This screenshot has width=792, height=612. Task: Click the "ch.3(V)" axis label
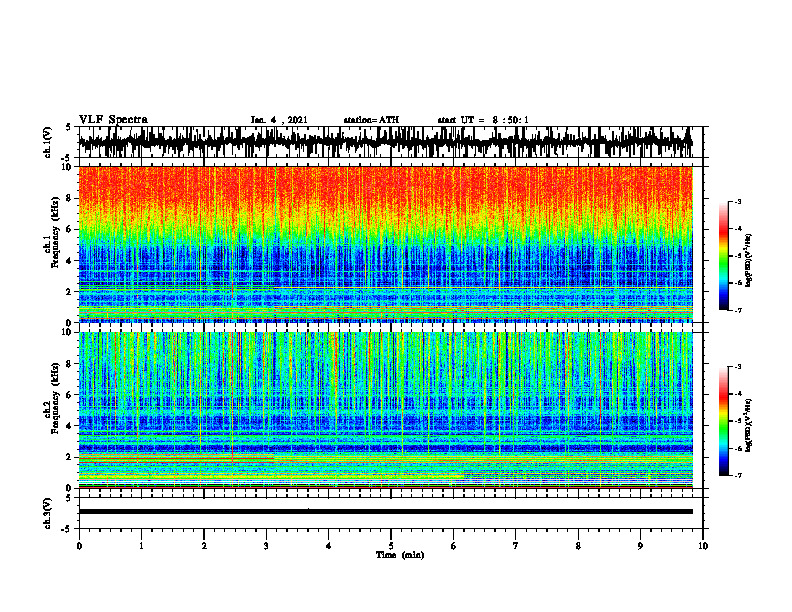pos(48,513)
